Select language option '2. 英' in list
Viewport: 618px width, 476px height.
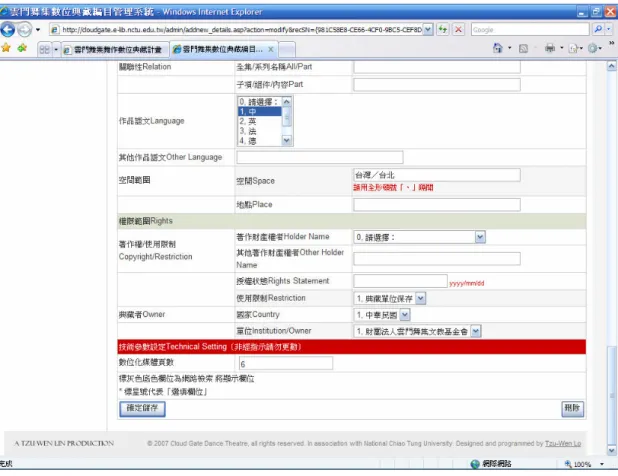pyautogui.click(x=259, y=121)
